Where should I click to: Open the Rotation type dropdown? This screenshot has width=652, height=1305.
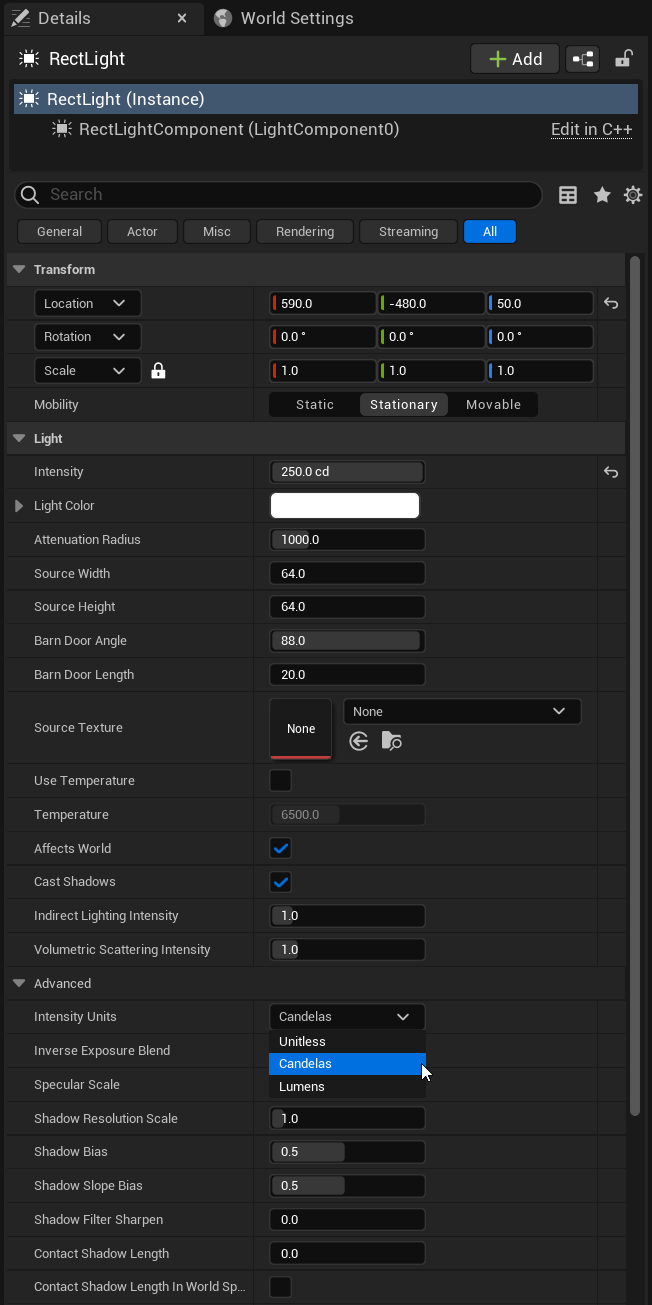tap(88, 337)
